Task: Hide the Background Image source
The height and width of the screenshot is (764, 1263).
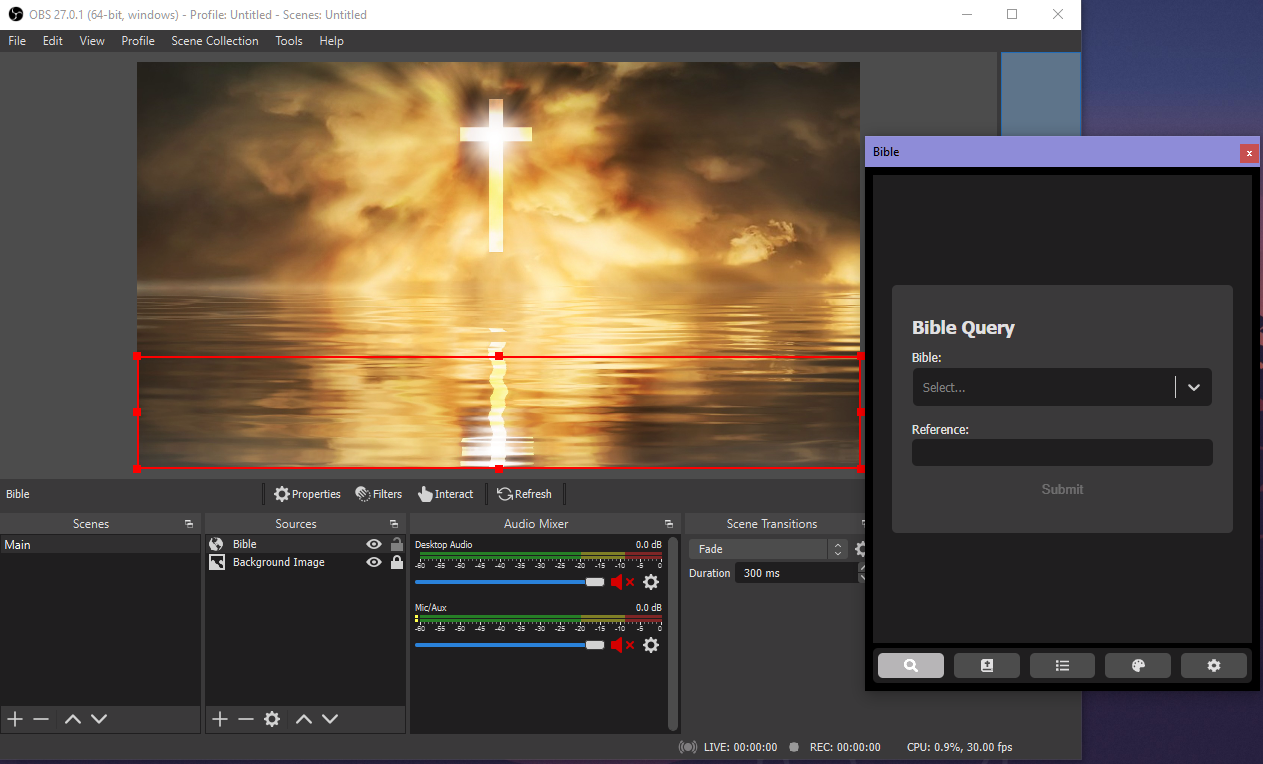Action: pyautogui.click(x=373, y=562)
